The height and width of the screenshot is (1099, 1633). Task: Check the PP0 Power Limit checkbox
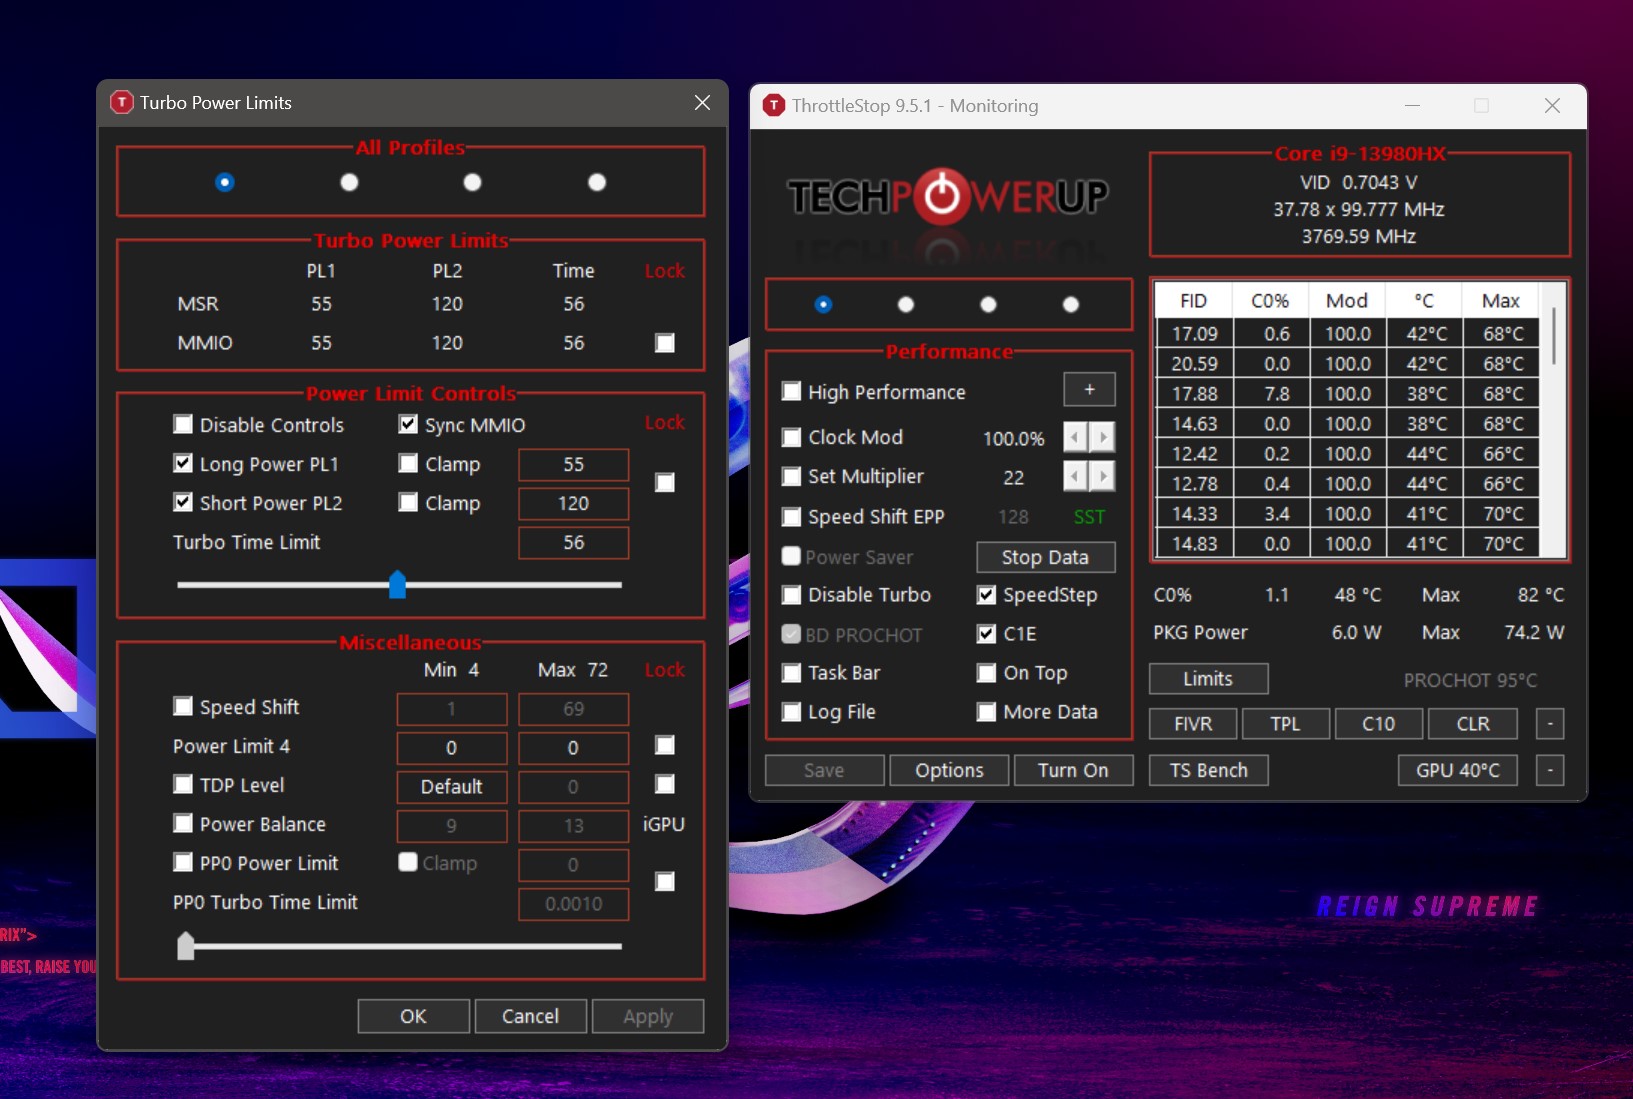(183, 862)
